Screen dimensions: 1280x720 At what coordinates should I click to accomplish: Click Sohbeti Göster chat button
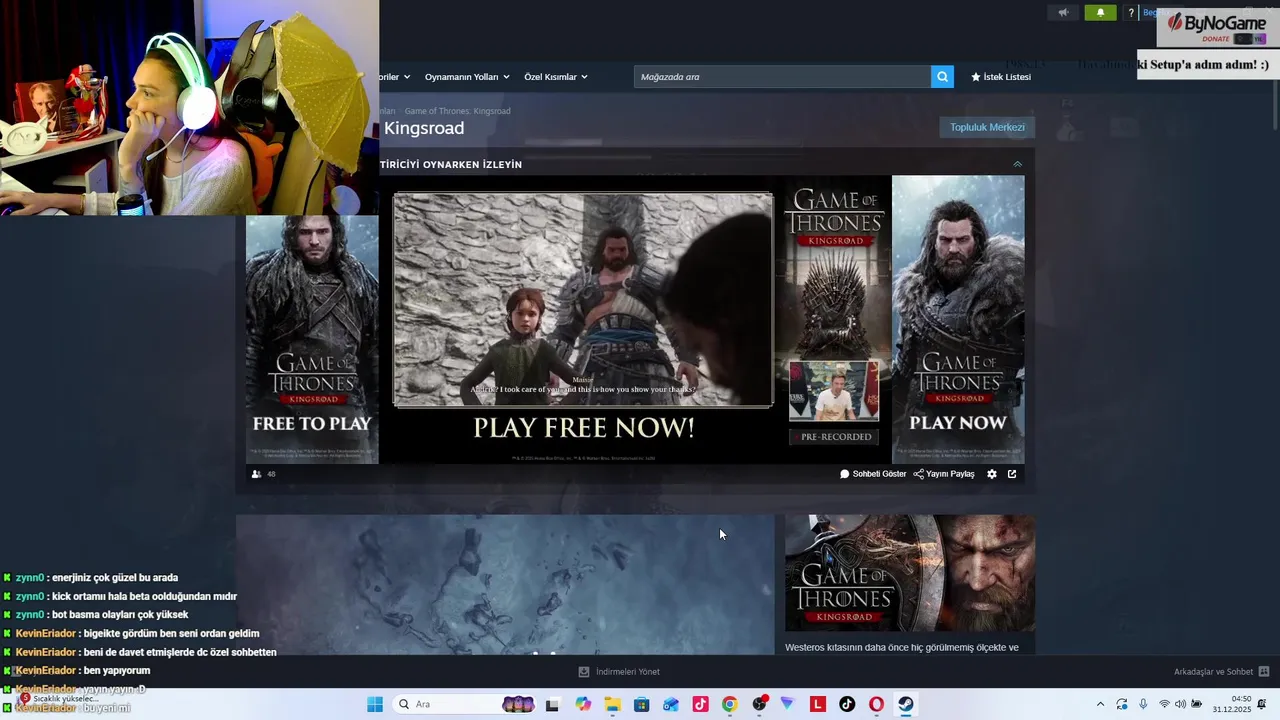click(873, 474)
